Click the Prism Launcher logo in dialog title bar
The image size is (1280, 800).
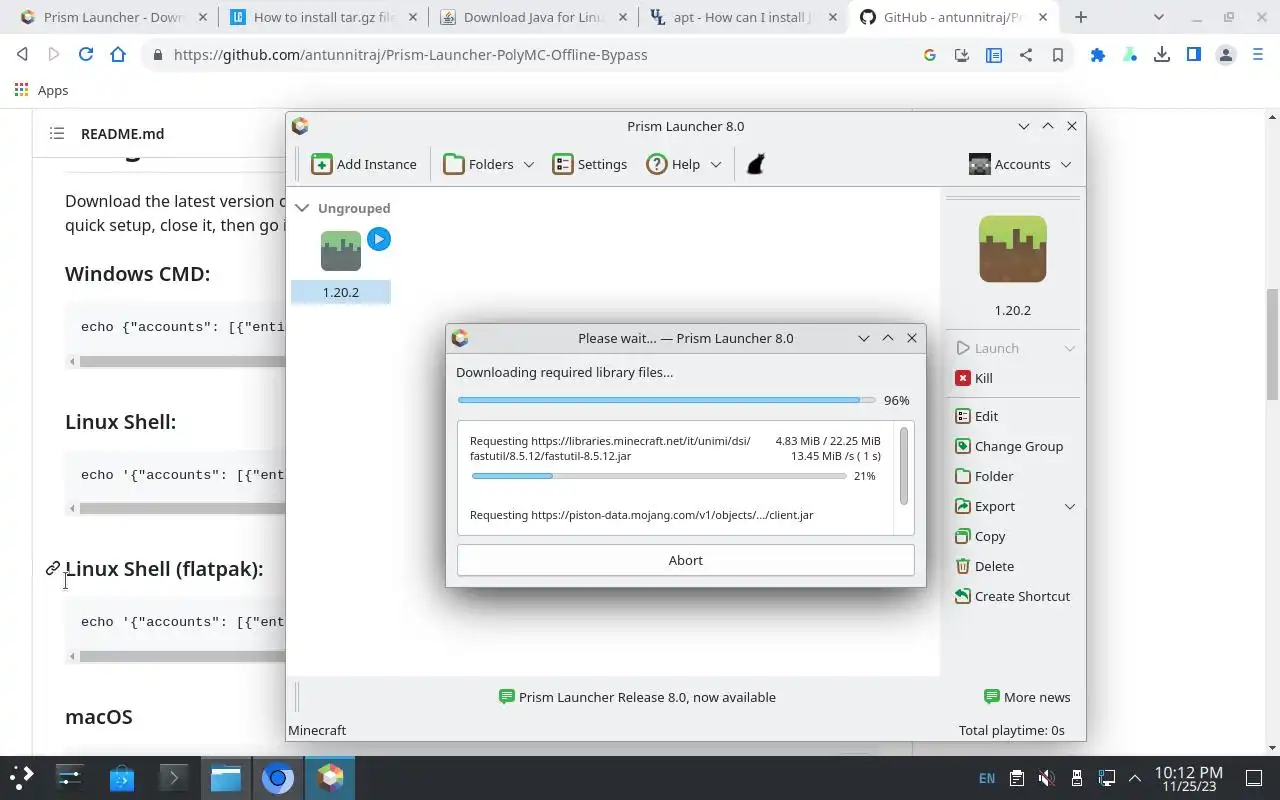(460, 338)
